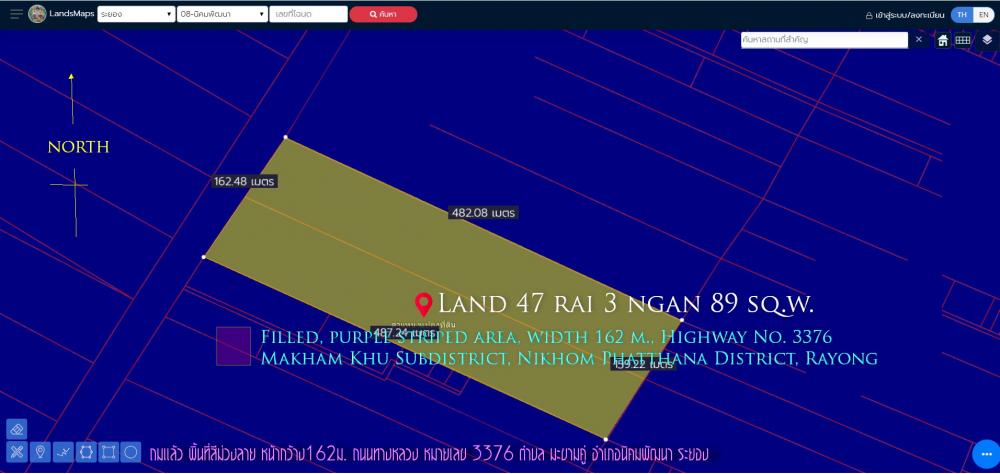
Task: Click the title deed number input field
Action: [308, 15]
